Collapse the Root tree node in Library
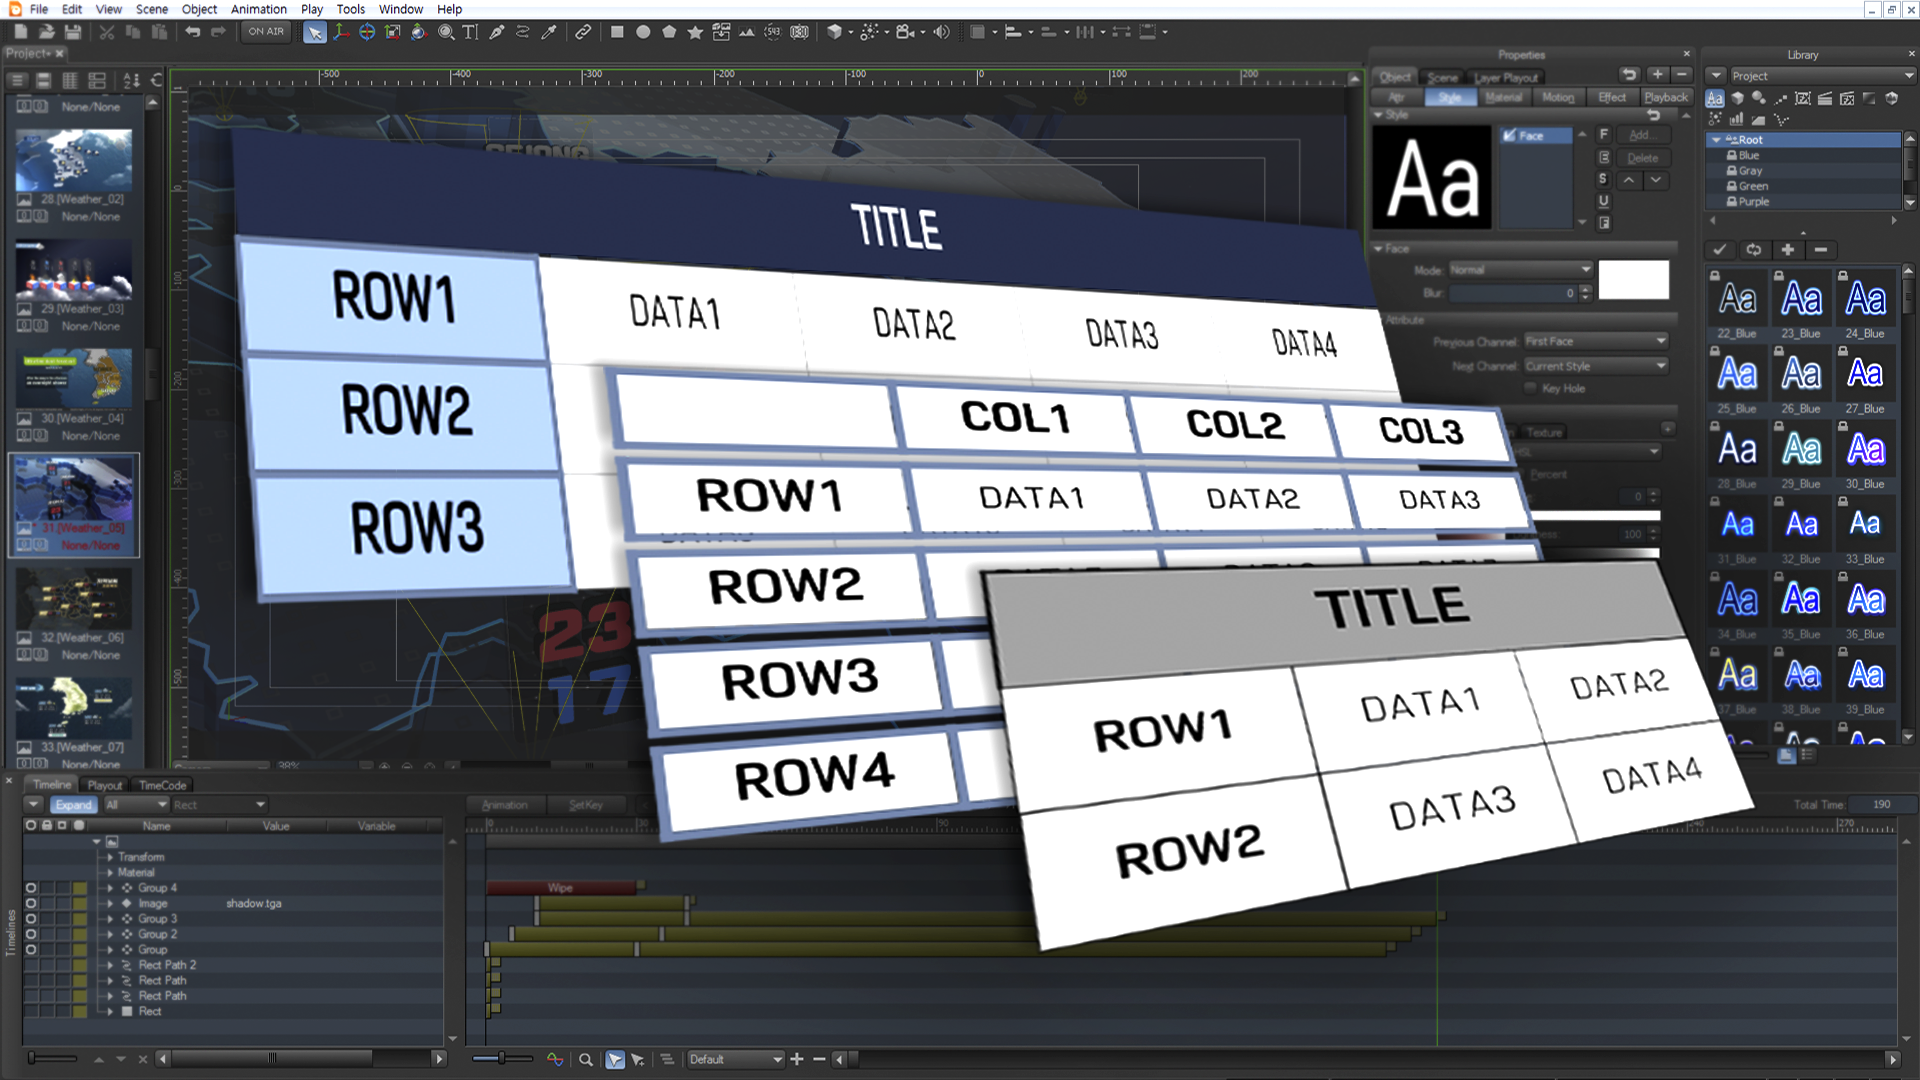Image resolution: width=1920 pixels, height=1080 pixels. (x=1717, y=140)
